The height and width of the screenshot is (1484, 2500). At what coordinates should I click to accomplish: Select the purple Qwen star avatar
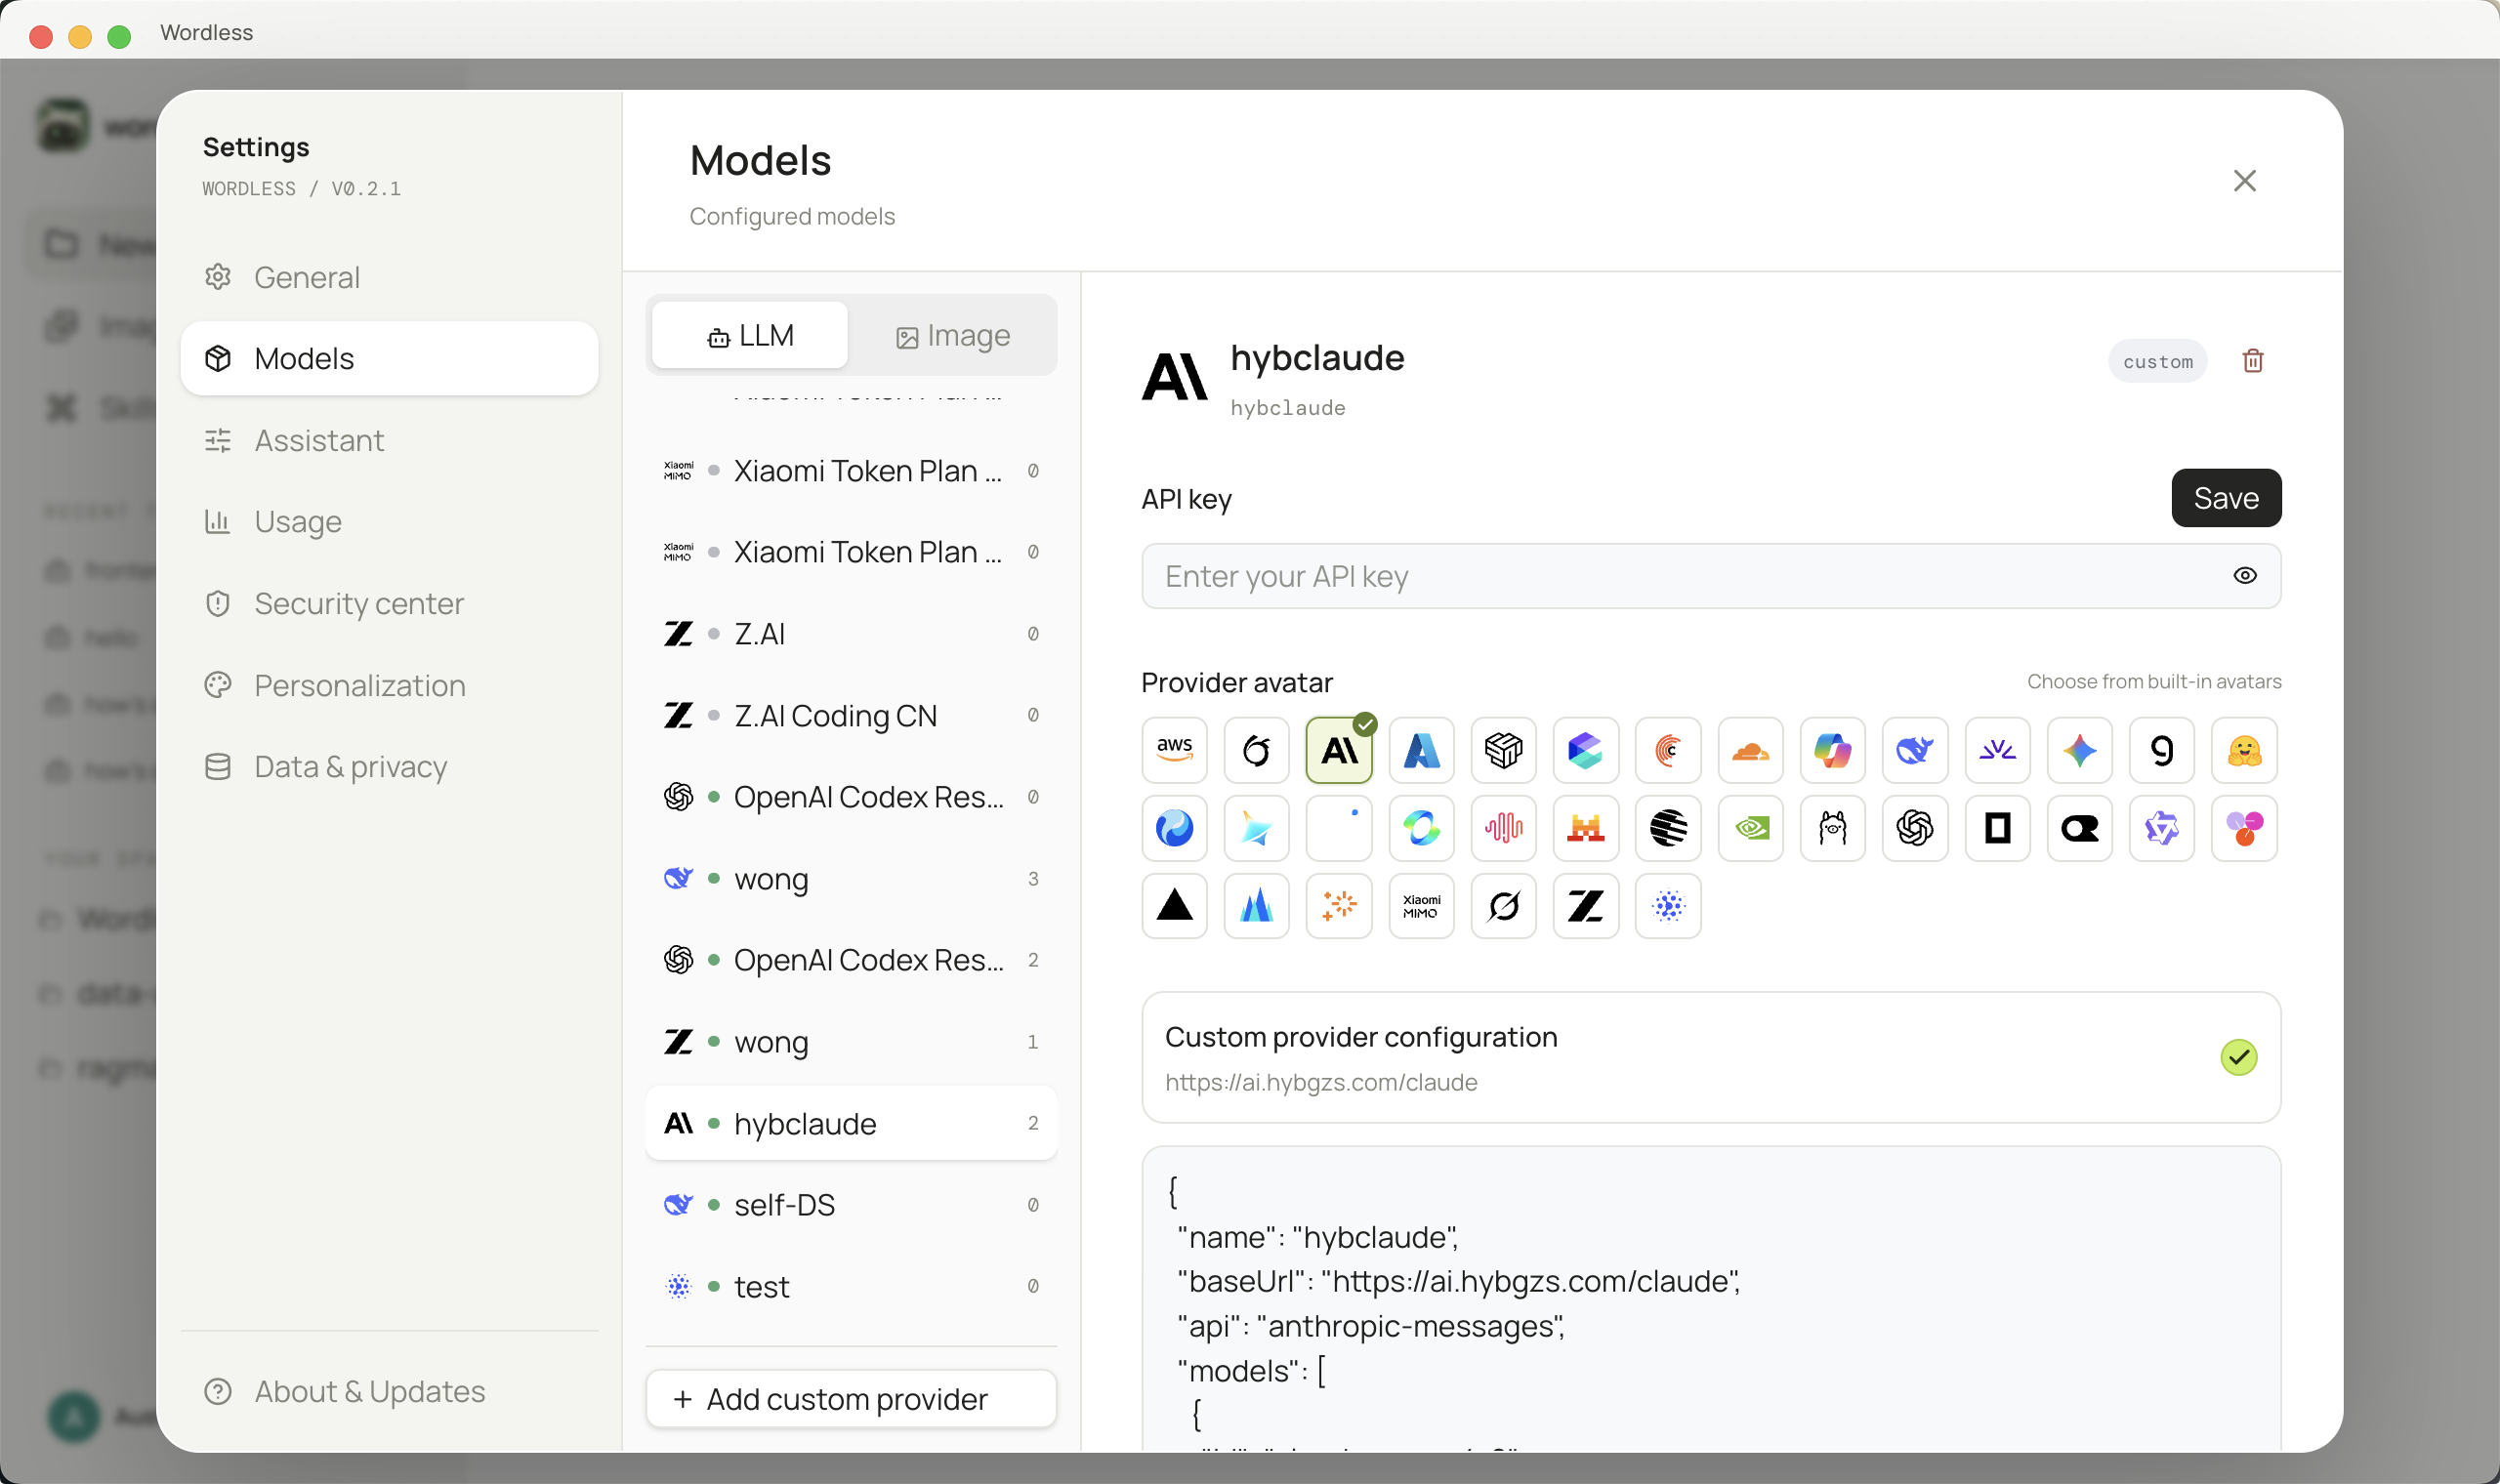[2161, 828]
